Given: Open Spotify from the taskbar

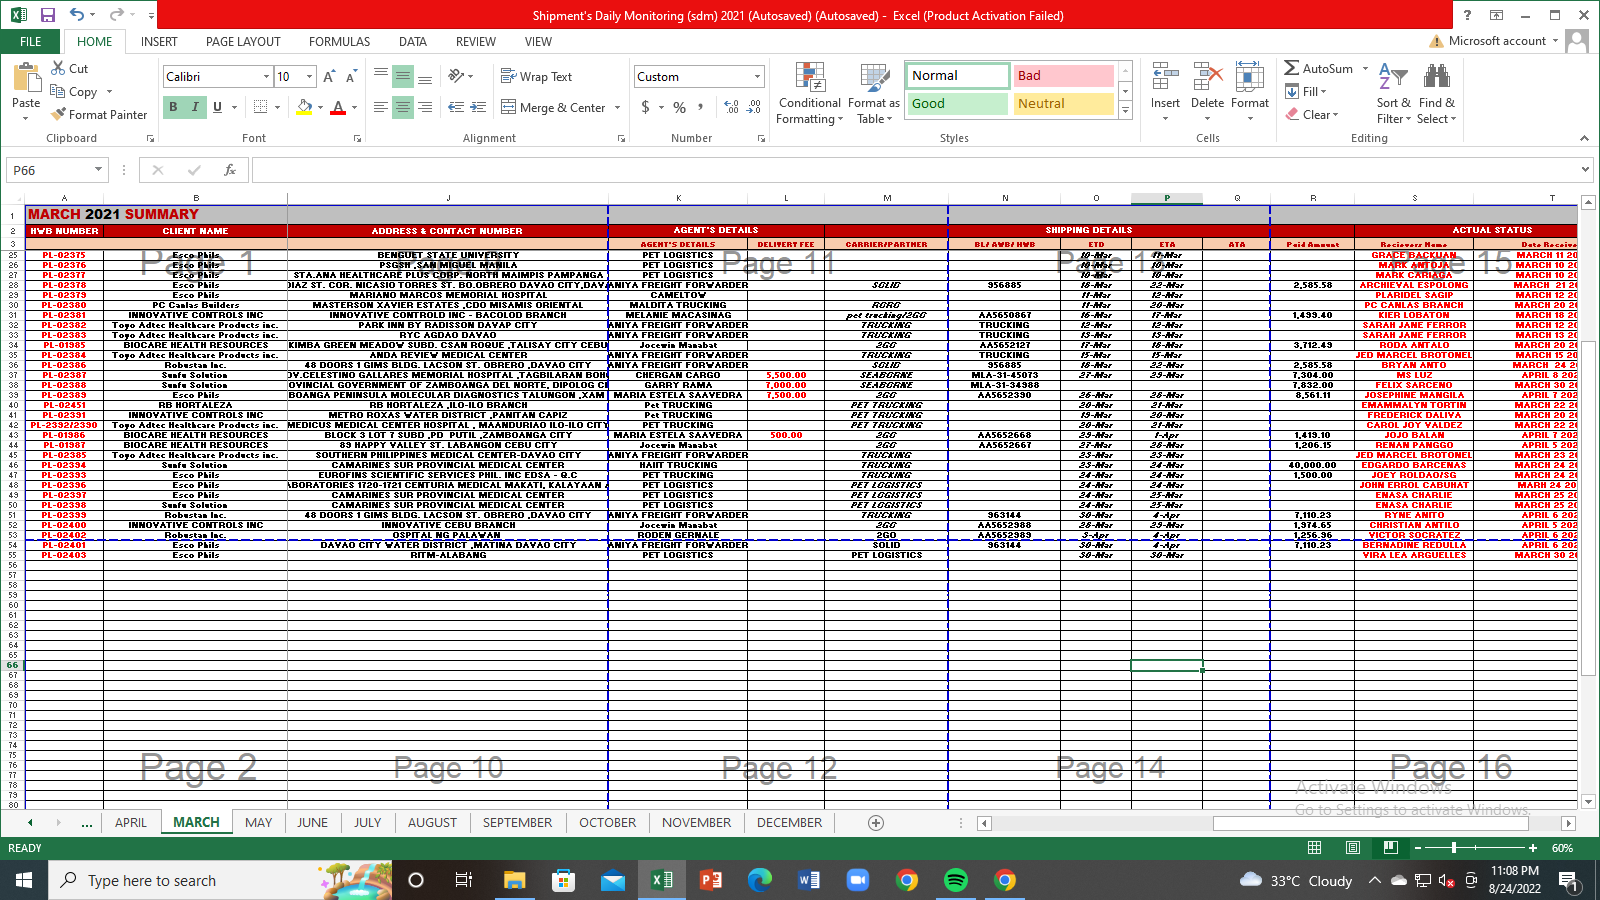Looking at the screenshot, I should [x=956, y=880].
